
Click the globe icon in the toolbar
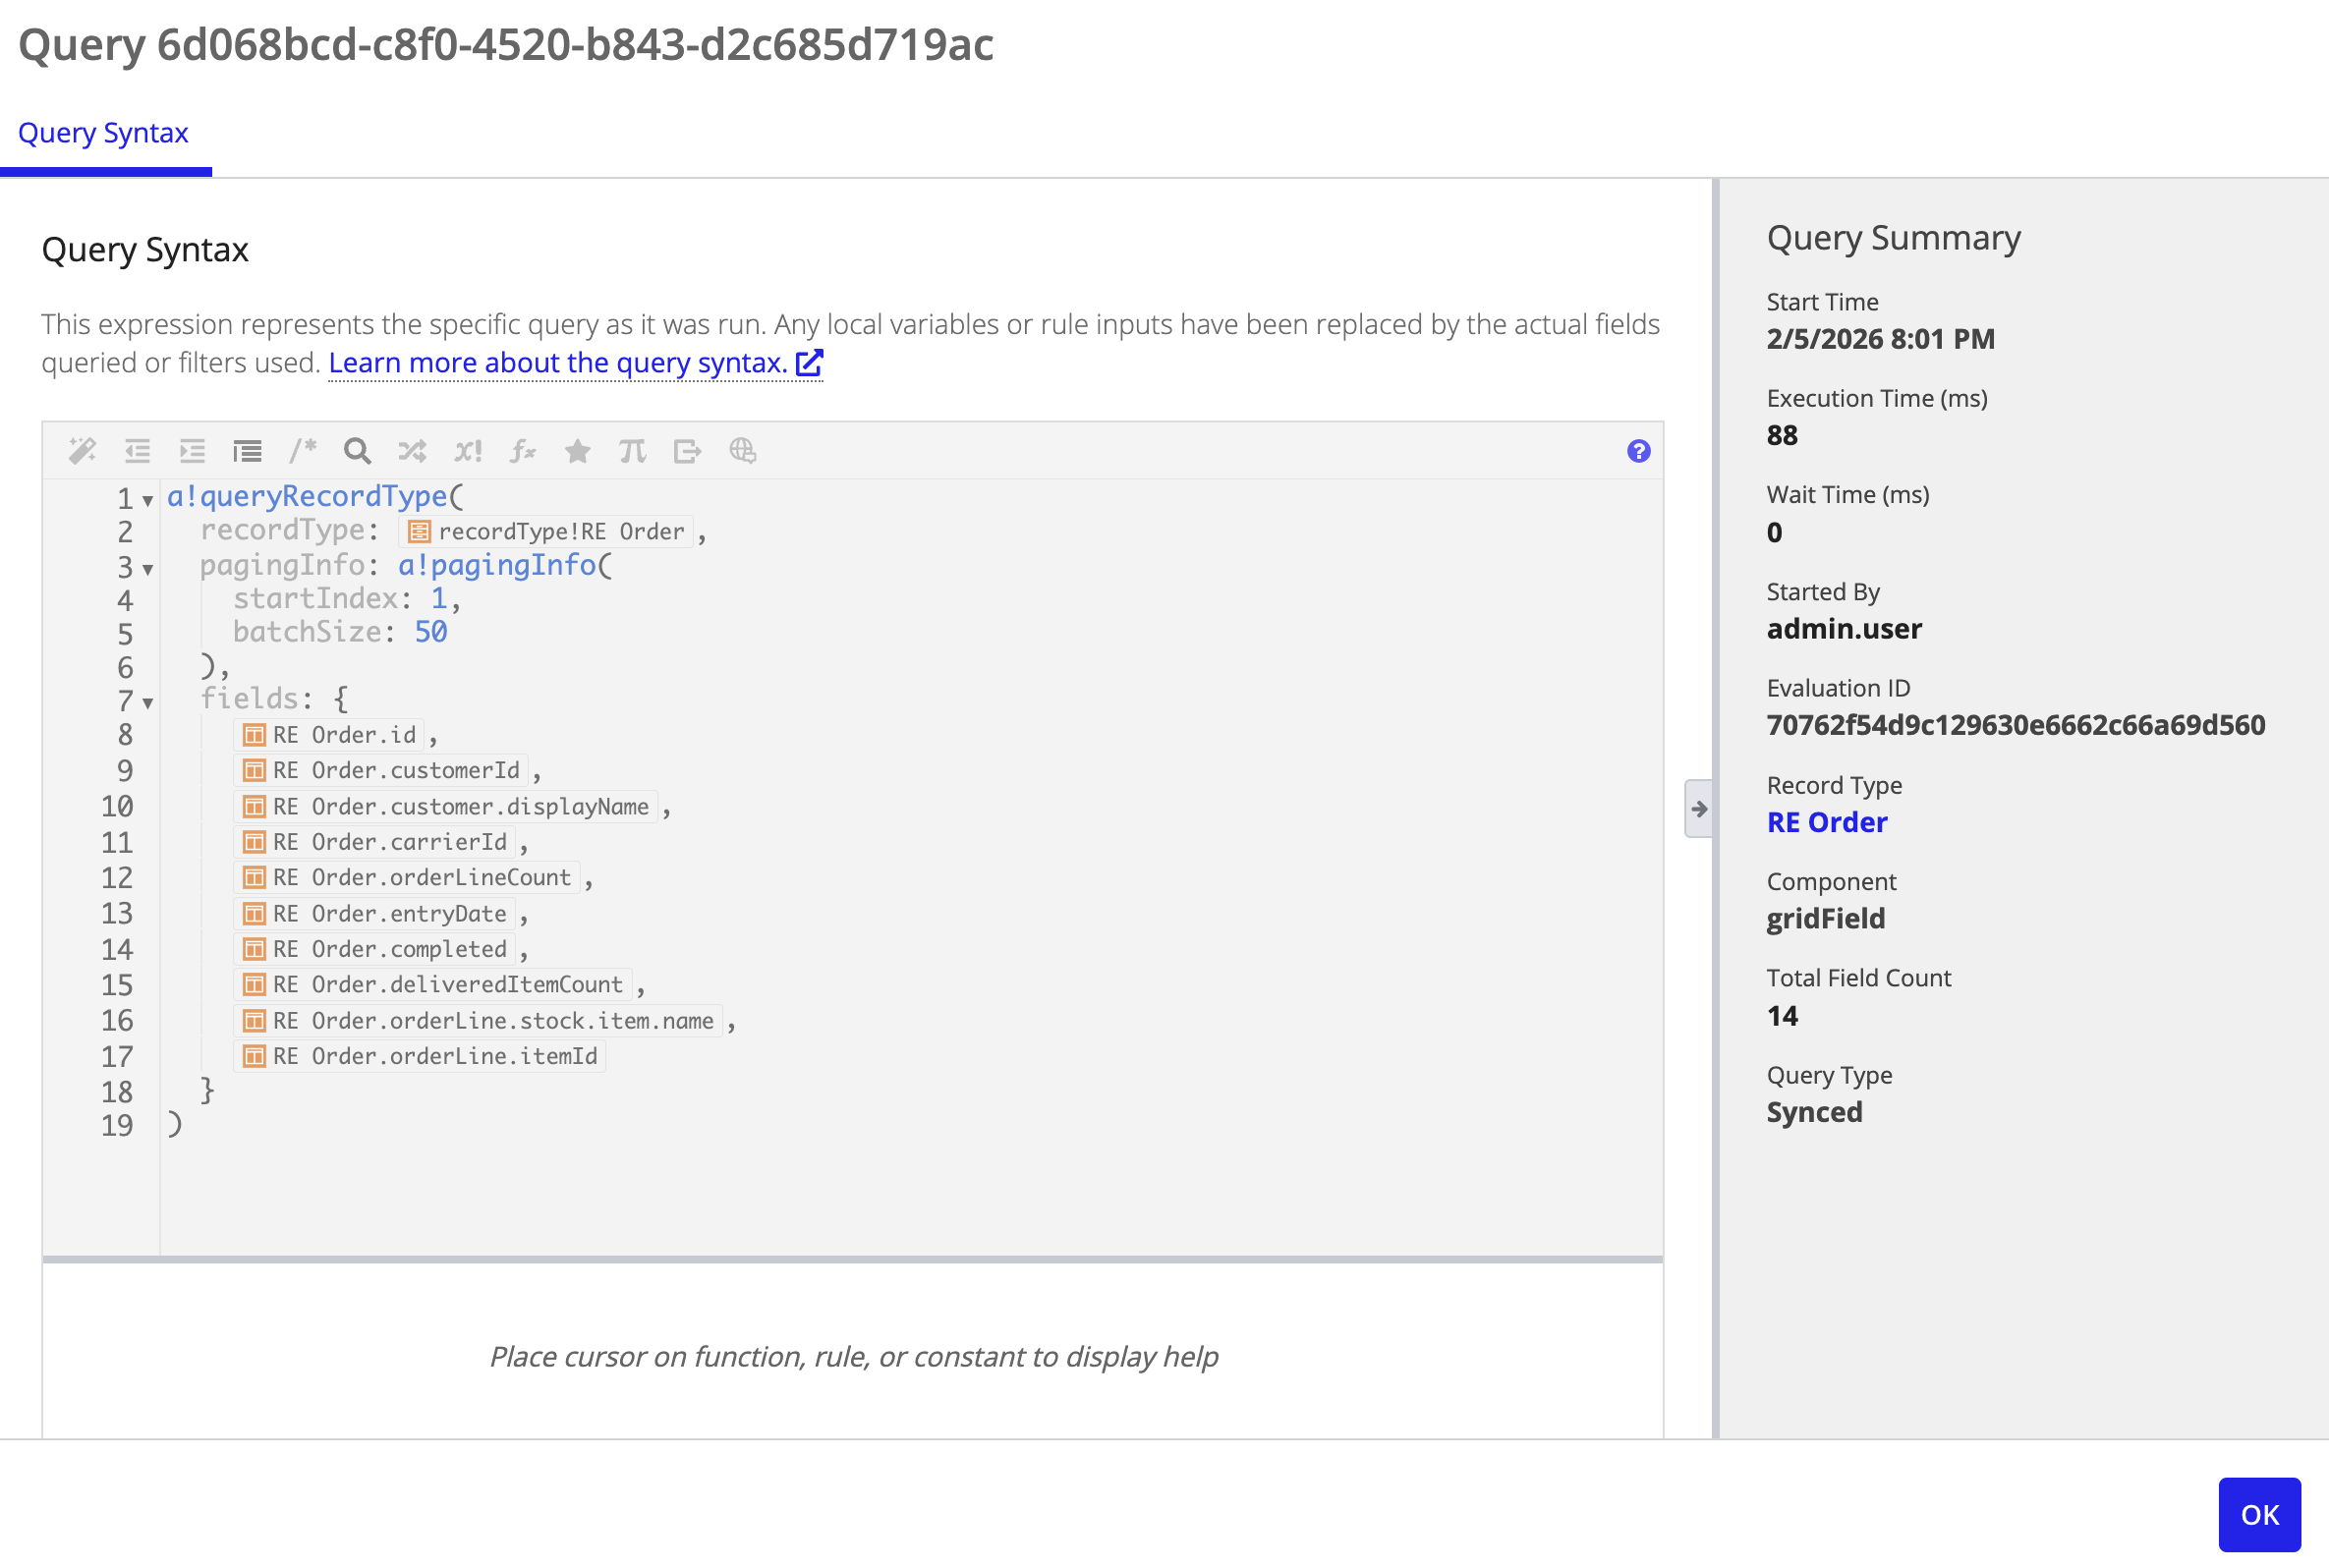coord(742,451)
